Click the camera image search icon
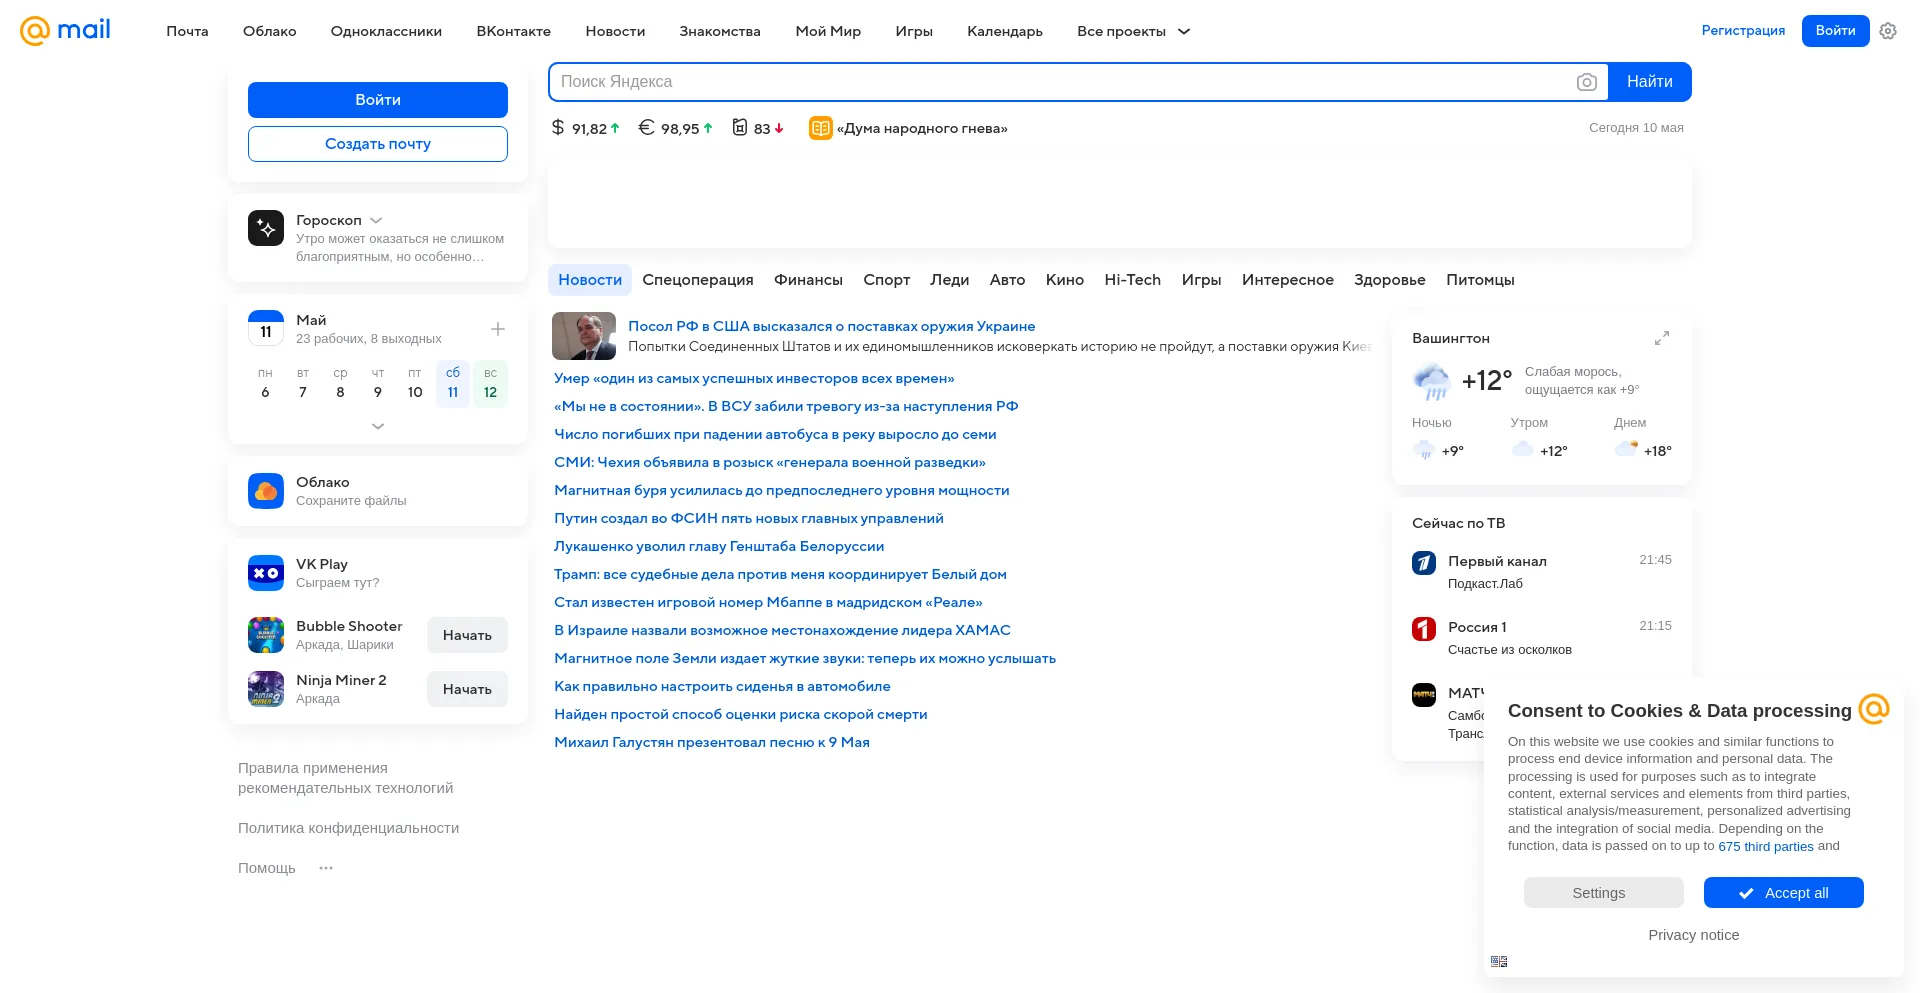Screen dimensions: 1920x993 1586,82
